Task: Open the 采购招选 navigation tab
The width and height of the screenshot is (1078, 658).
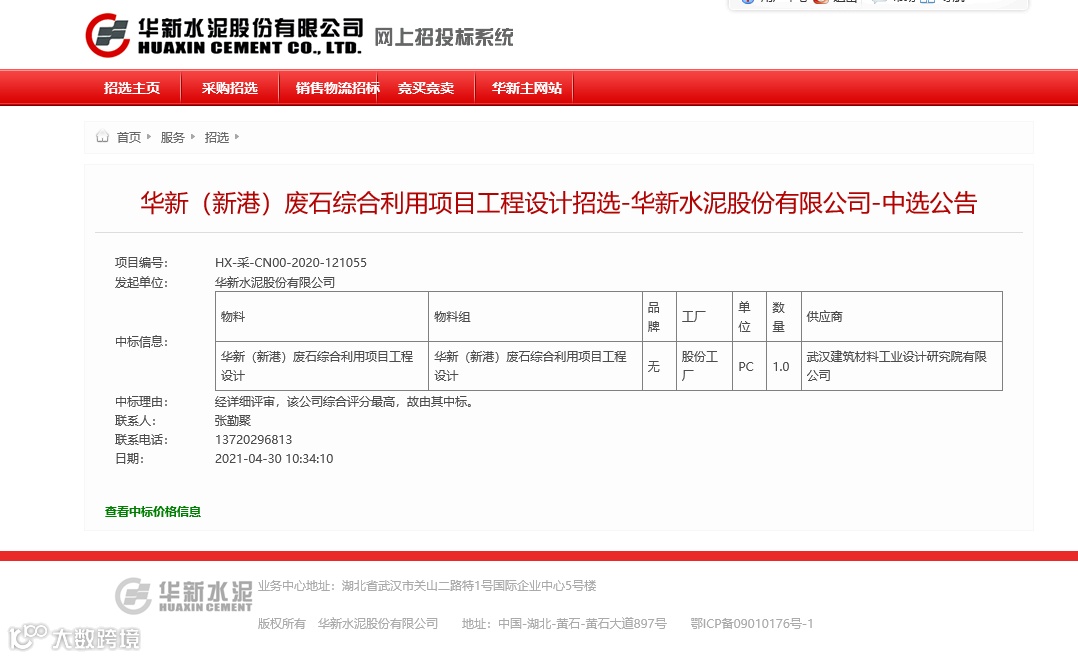Action: pyautogui.click(x=230, y=88)
